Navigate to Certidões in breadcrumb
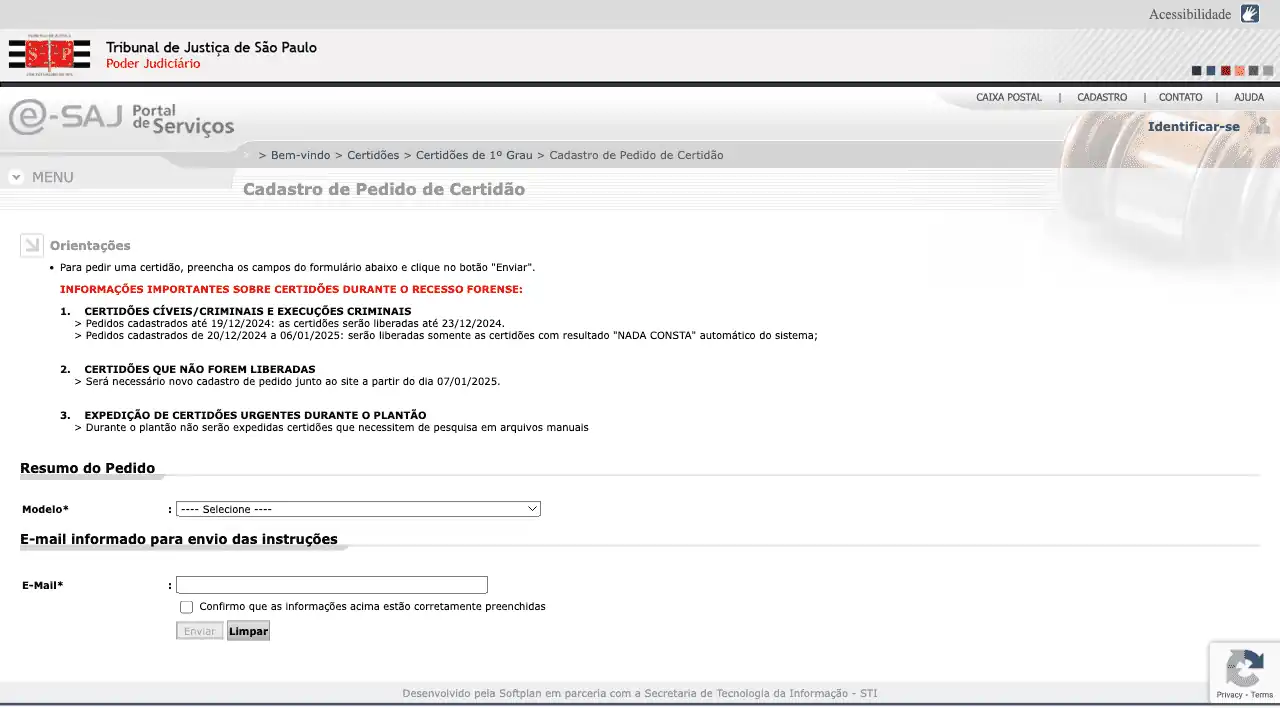The width and height of the screenshot is (1280, 708). [x=372, y=155]
